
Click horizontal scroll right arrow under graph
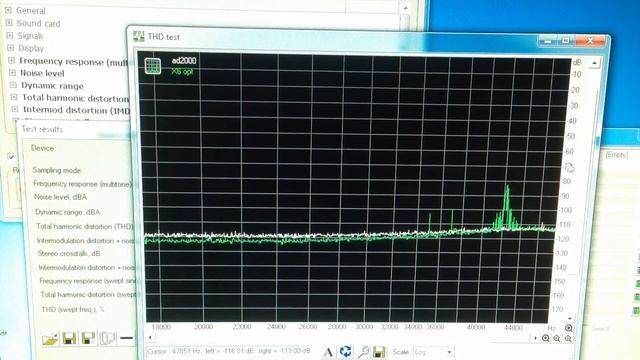(x=535, y=338)
